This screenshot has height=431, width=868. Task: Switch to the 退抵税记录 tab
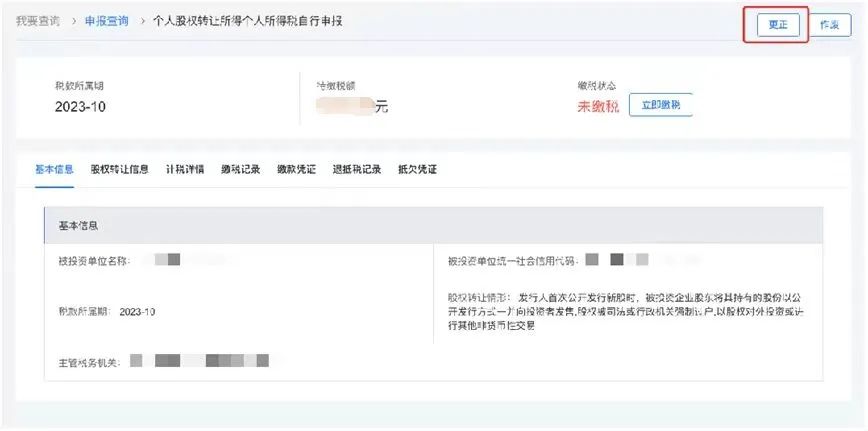357,170
